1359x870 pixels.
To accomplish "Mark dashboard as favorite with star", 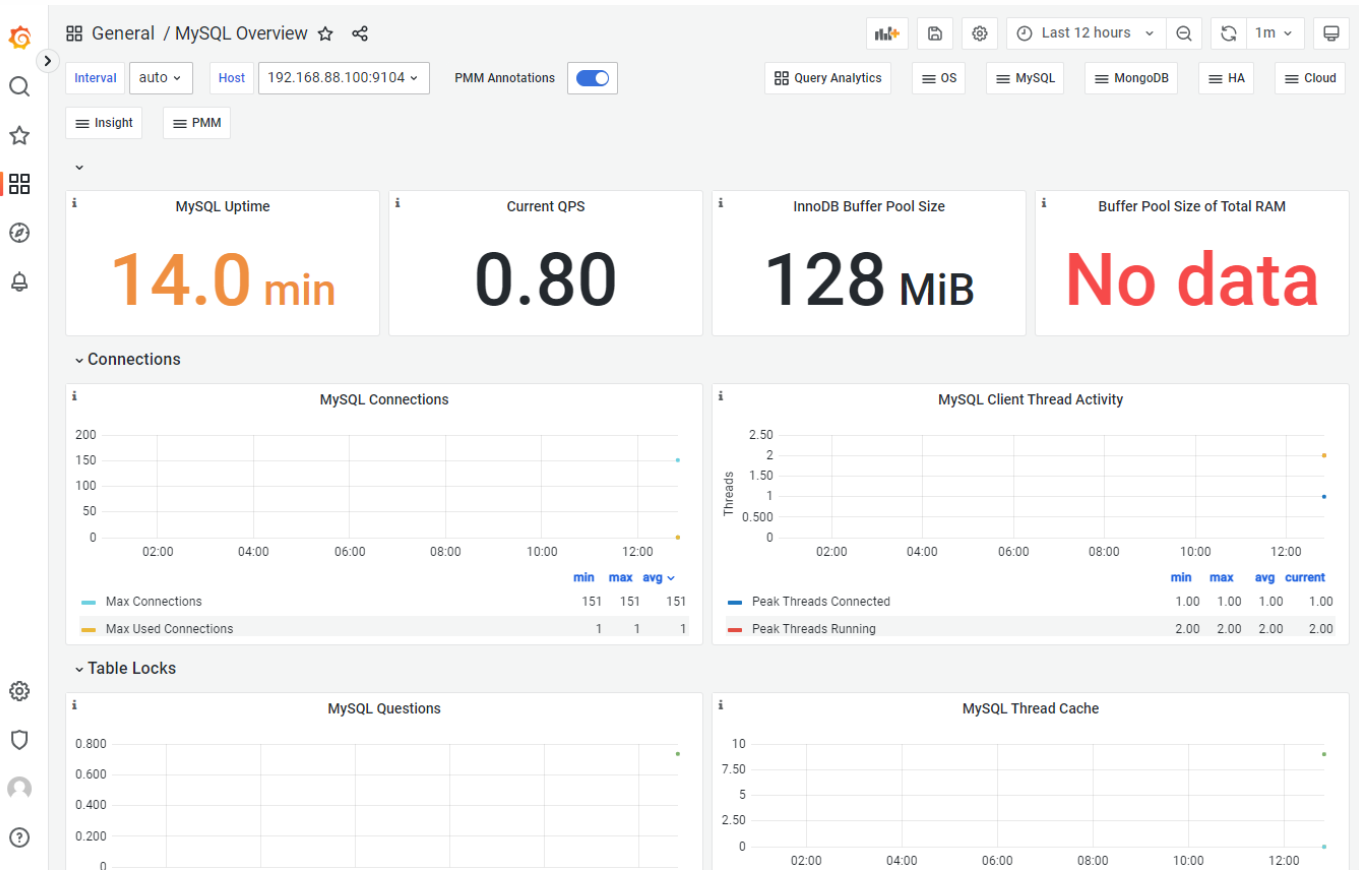I will [x=325, y=34].
